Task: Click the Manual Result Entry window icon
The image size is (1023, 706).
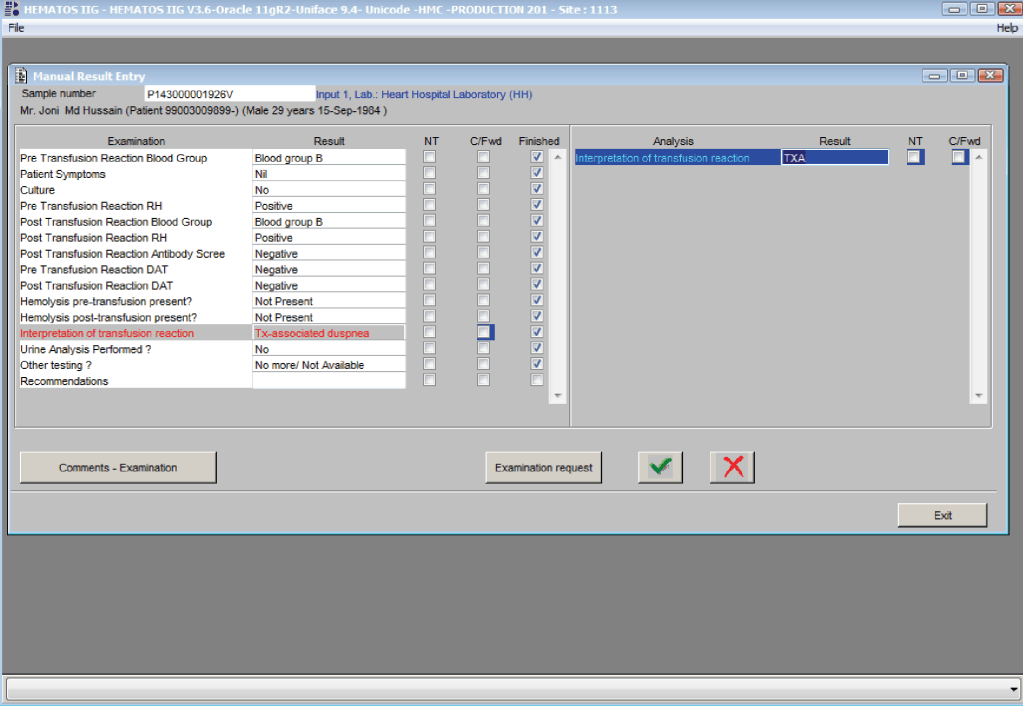Action: coord(22,76)
